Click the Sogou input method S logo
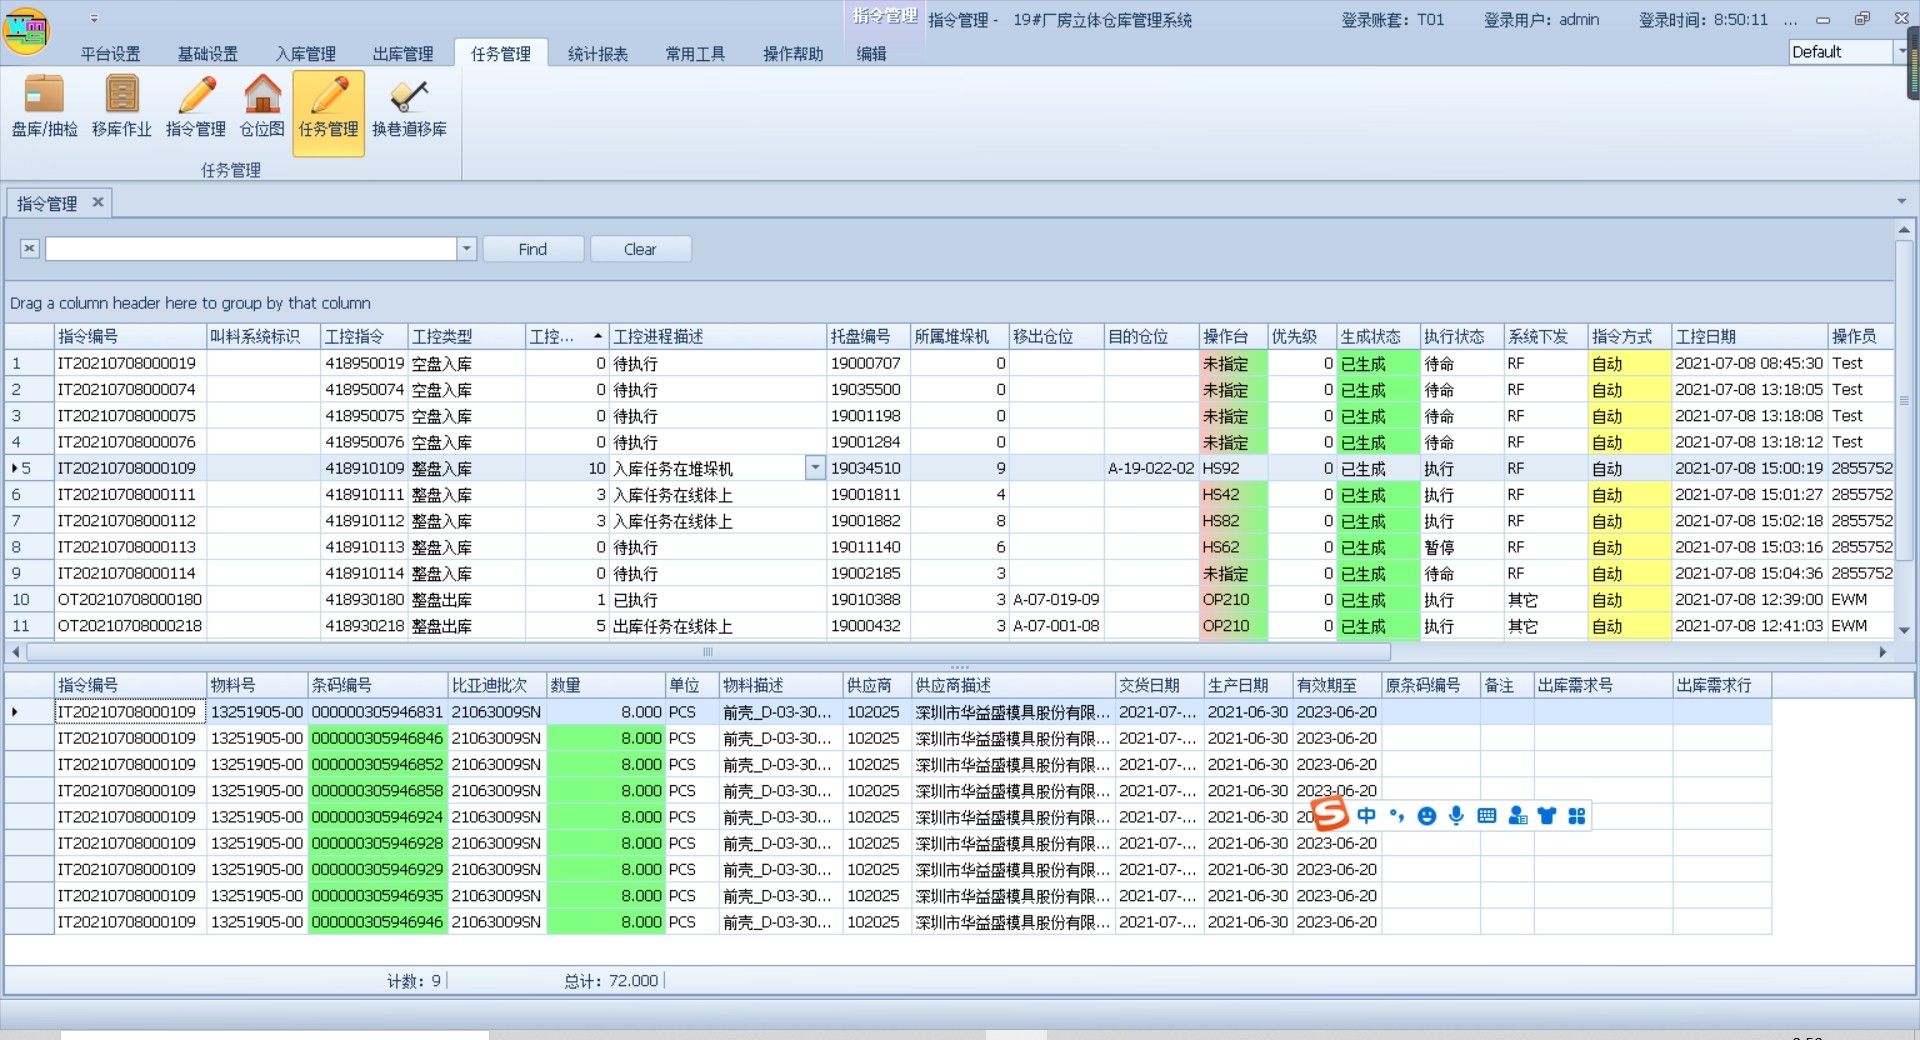1920x1040 pixels. pos(1331,813)
